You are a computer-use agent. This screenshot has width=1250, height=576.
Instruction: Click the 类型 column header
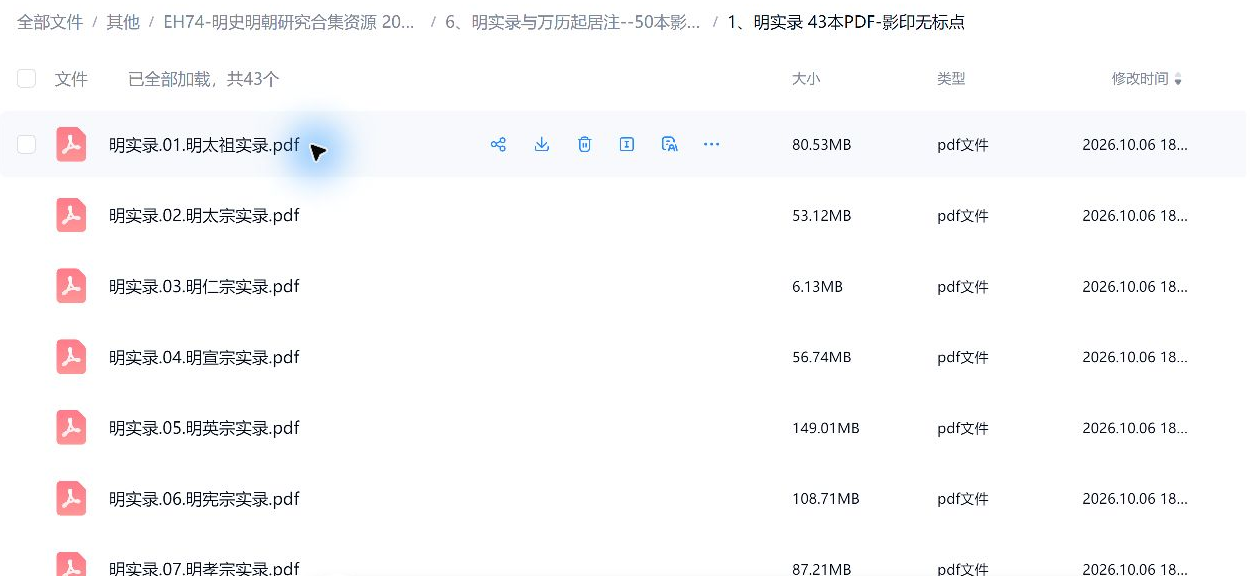point(951,79)
